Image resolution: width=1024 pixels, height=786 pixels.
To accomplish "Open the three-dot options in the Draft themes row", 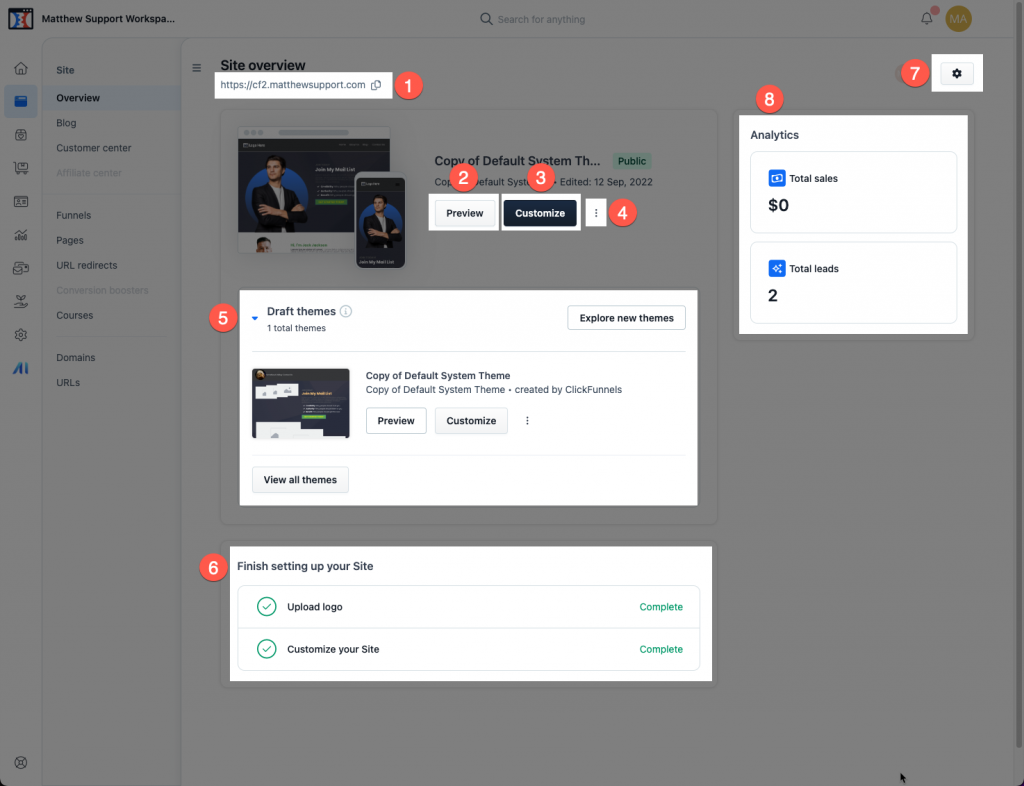I will 527,421.
